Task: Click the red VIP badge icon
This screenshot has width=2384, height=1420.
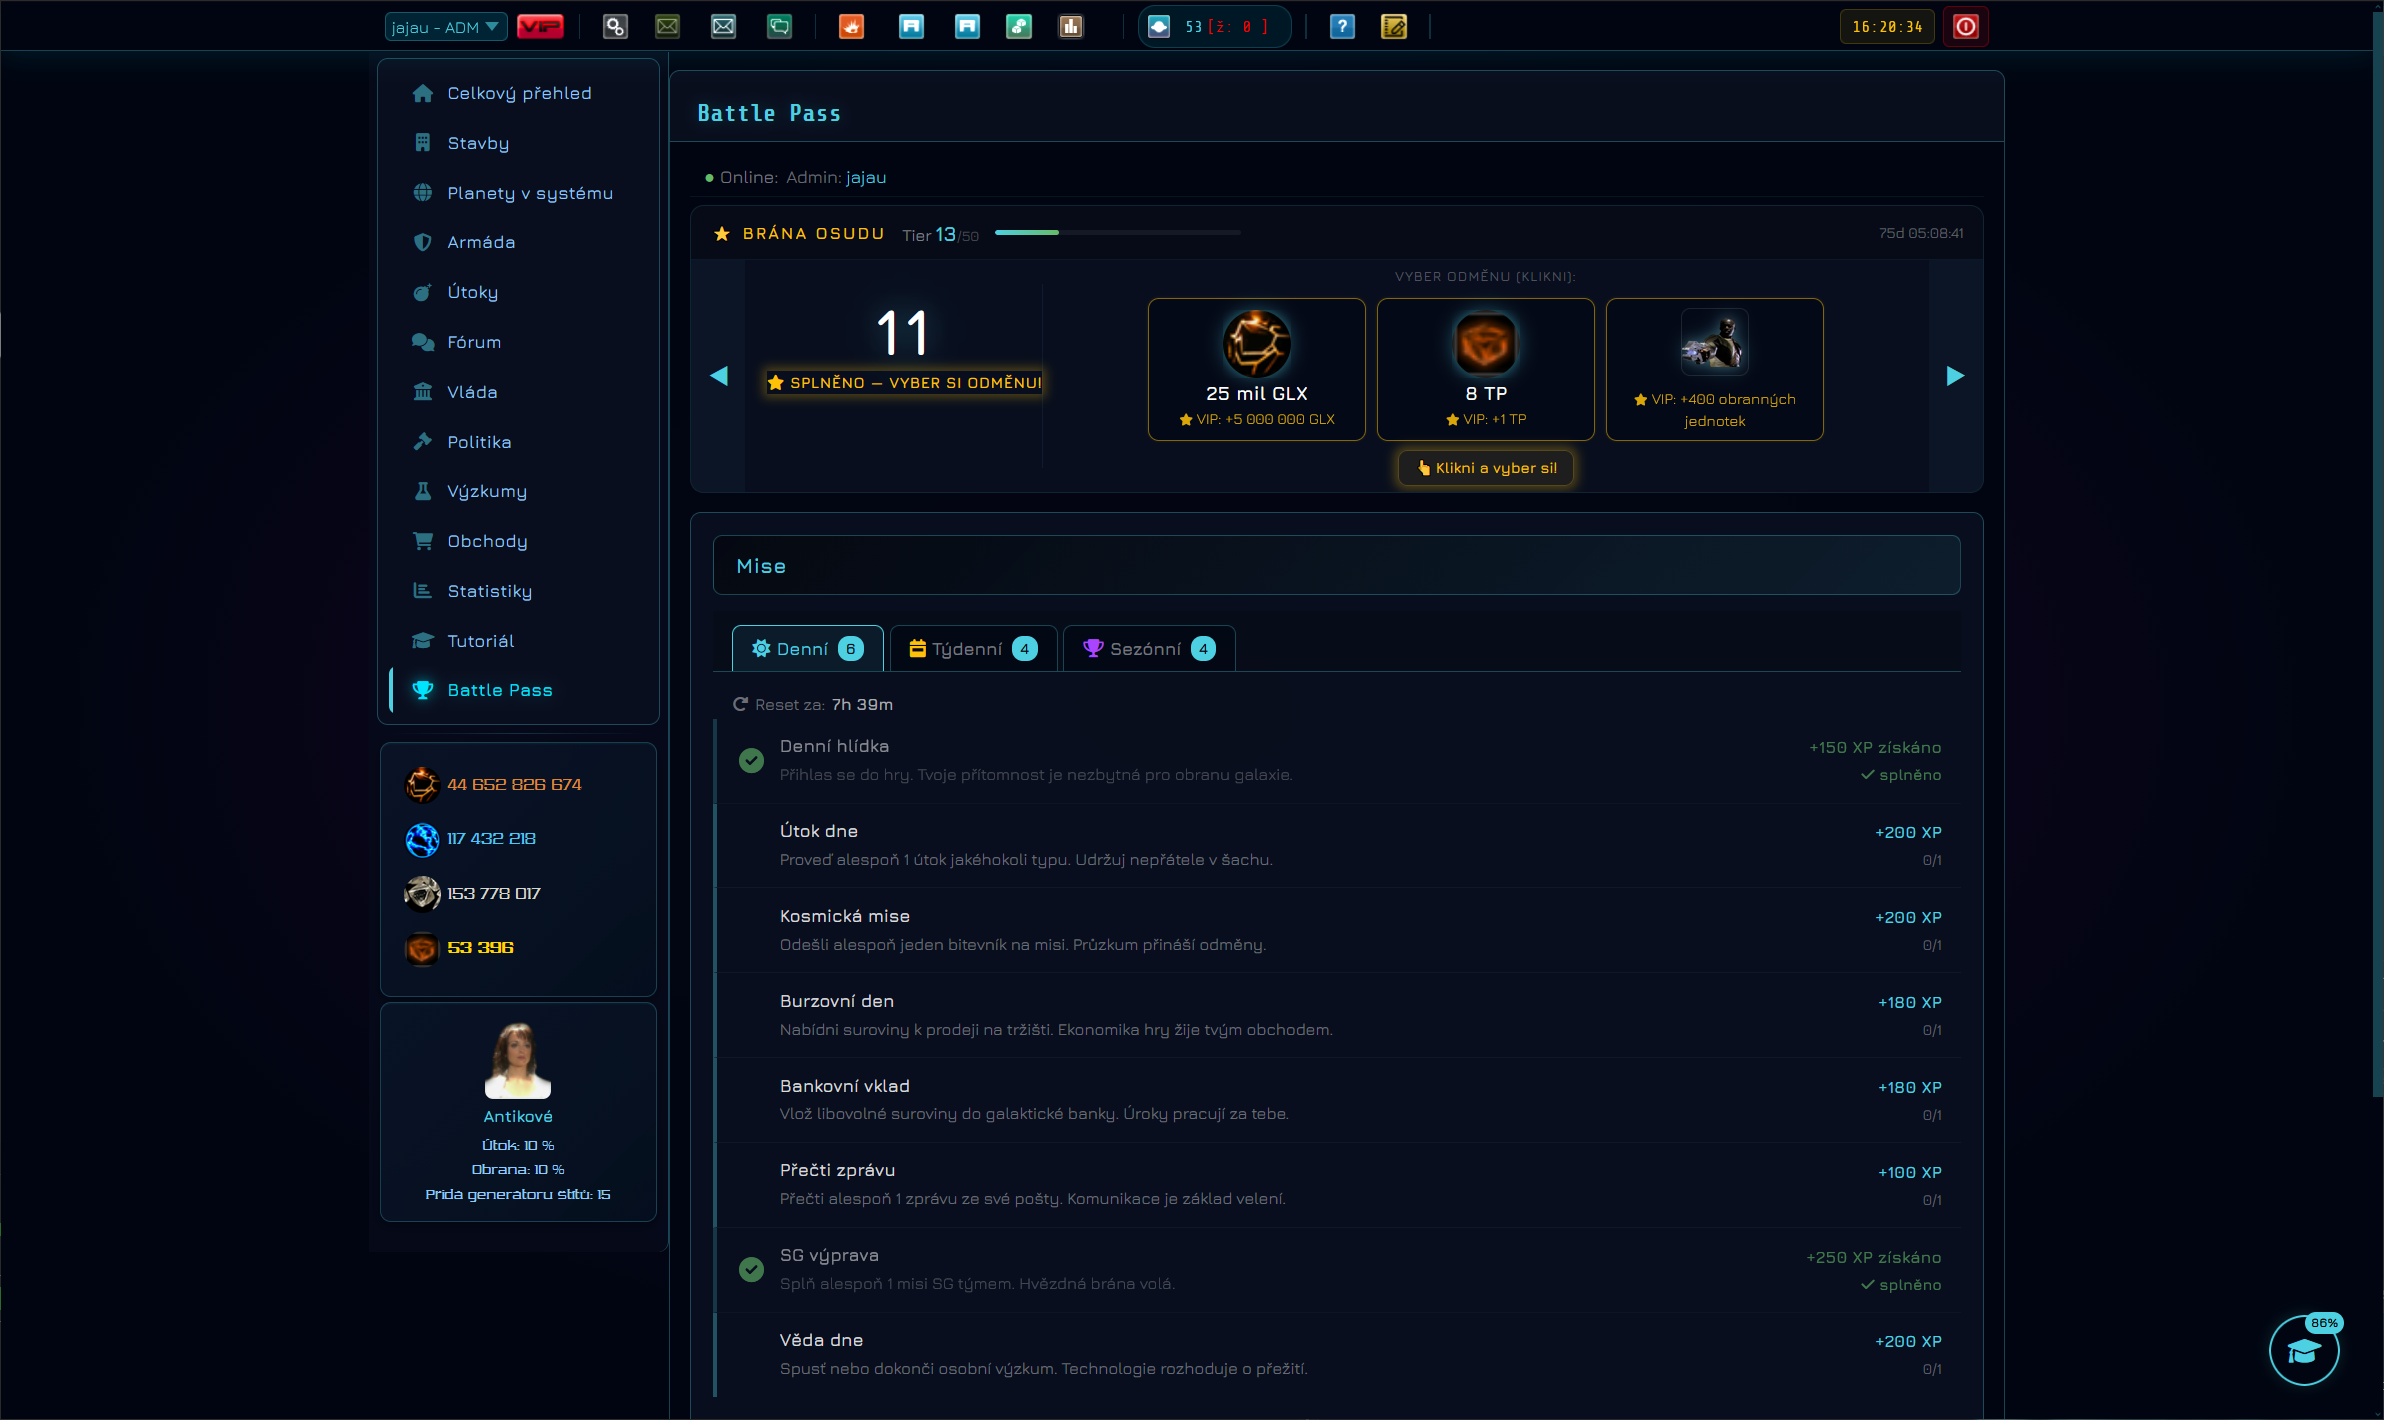Action: click(x=540, y=27)
